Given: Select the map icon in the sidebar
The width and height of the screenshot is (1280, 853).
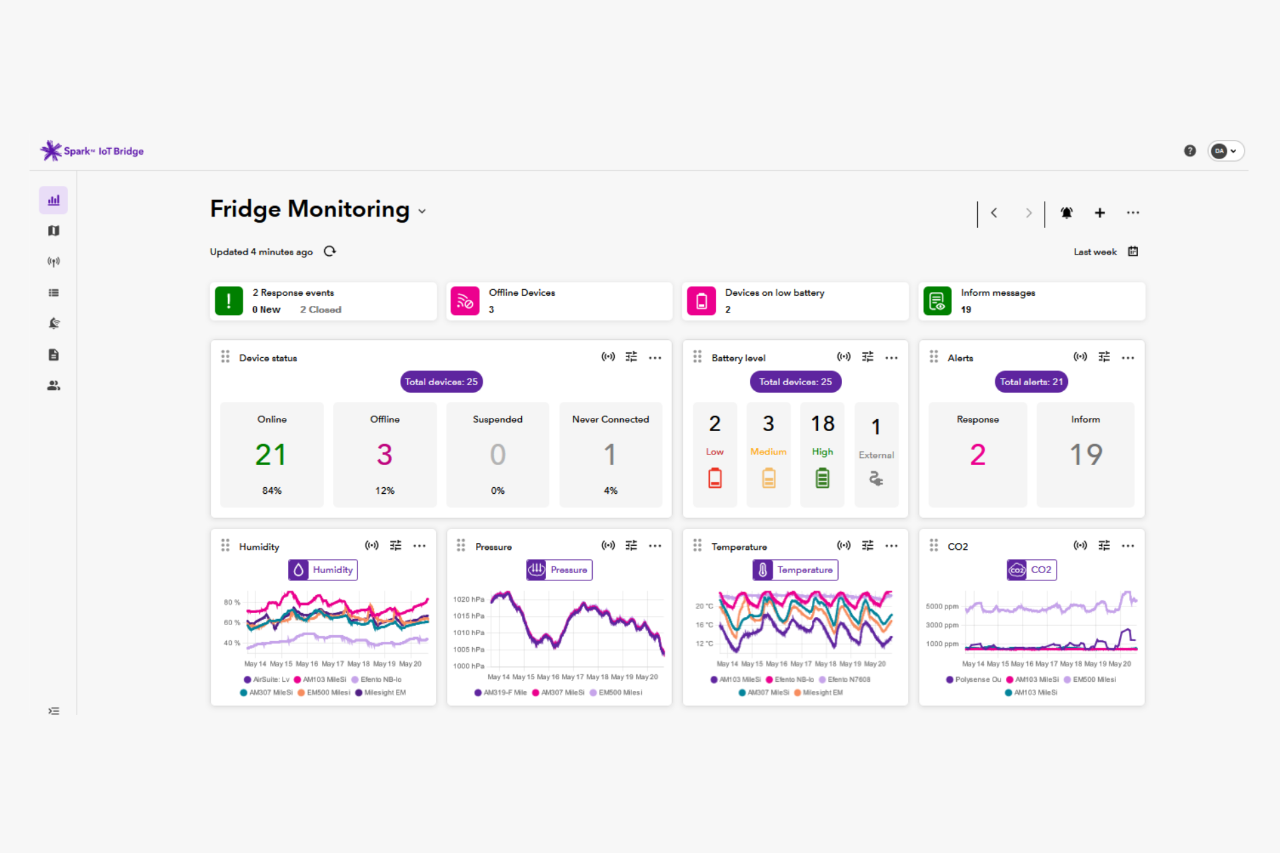Looking at the screenshot, I should (x=53, y=231).
